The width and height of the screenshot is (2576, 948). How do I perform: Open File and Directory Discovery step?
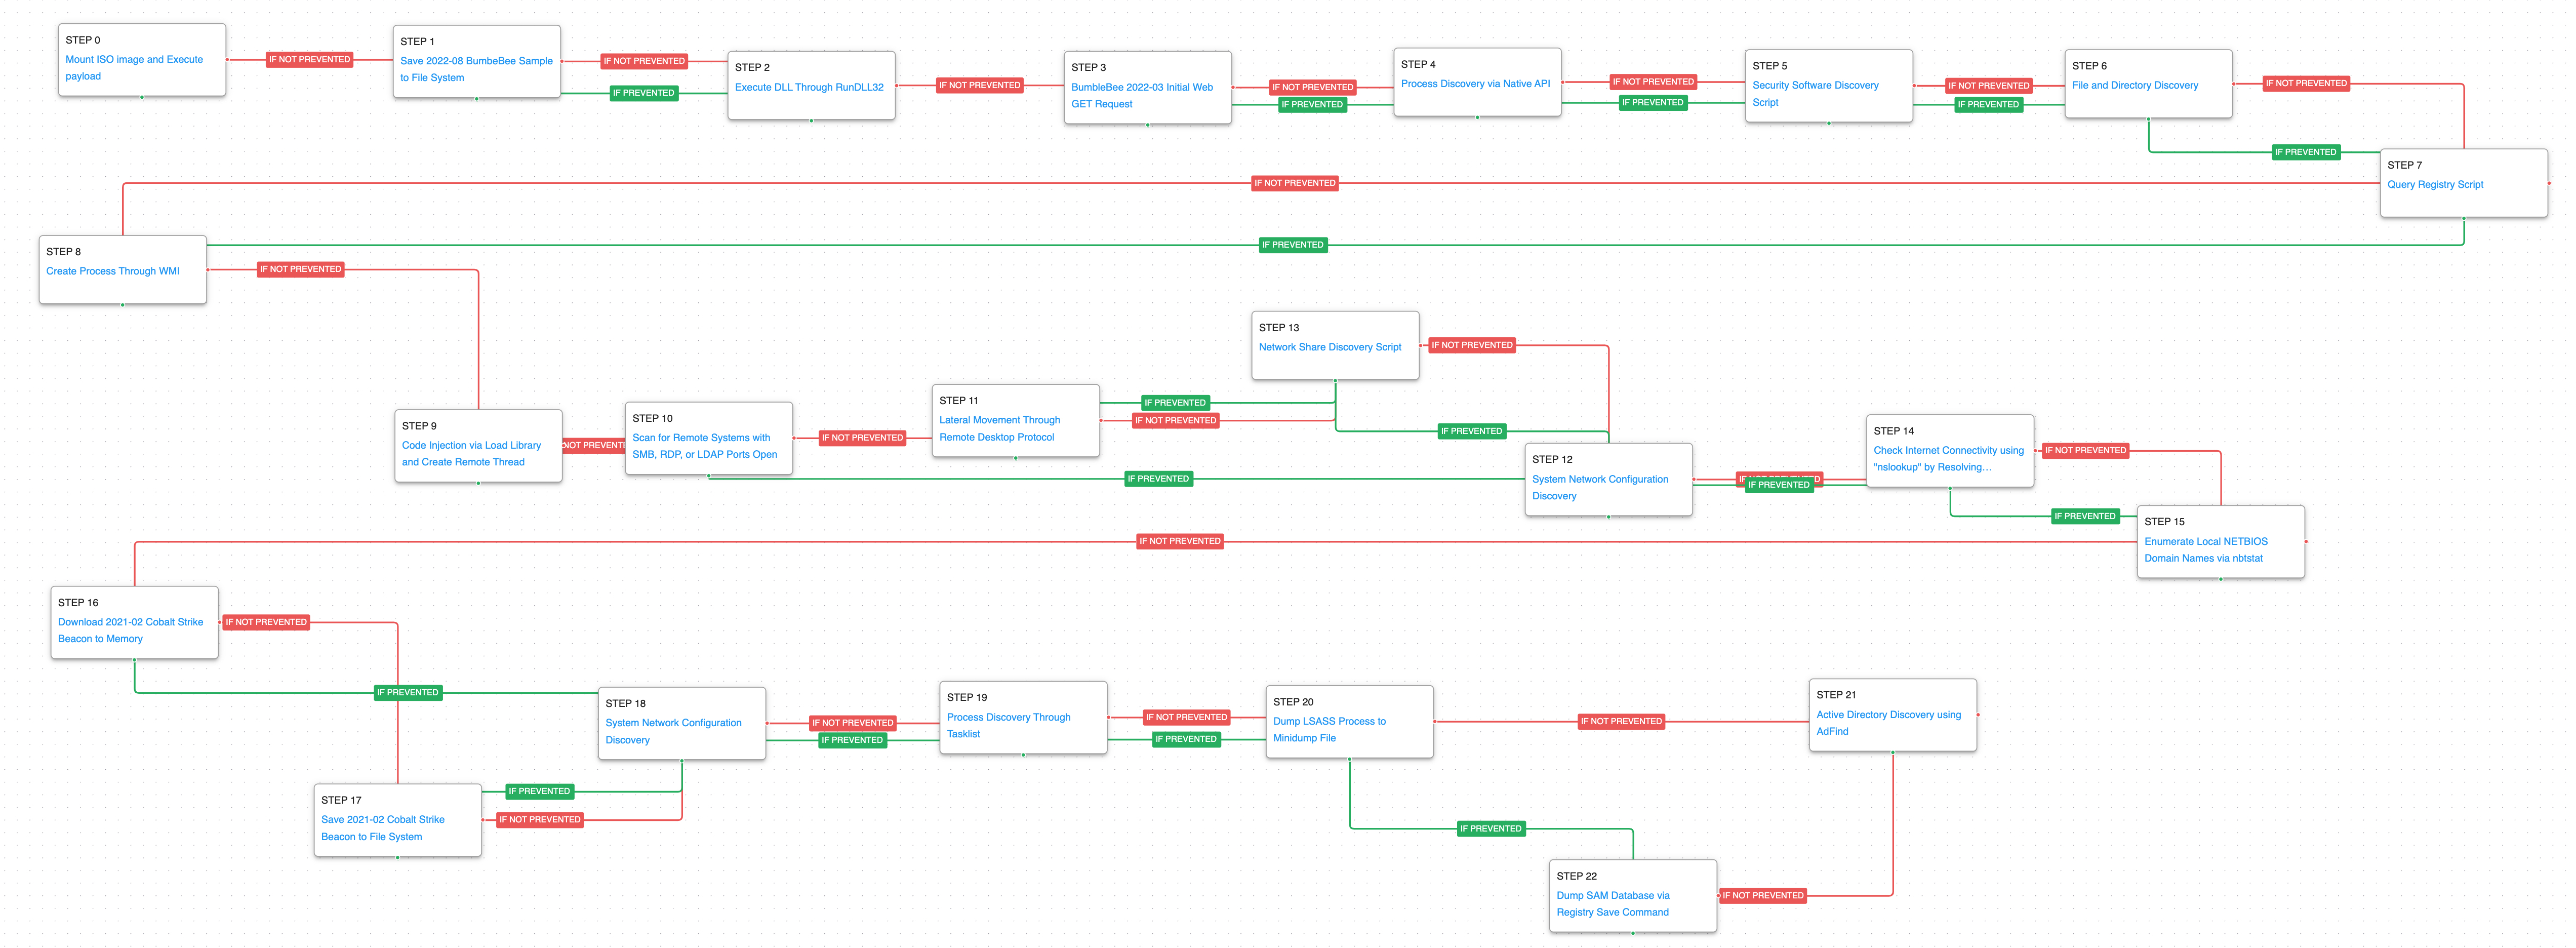[x=2134, y=86]
